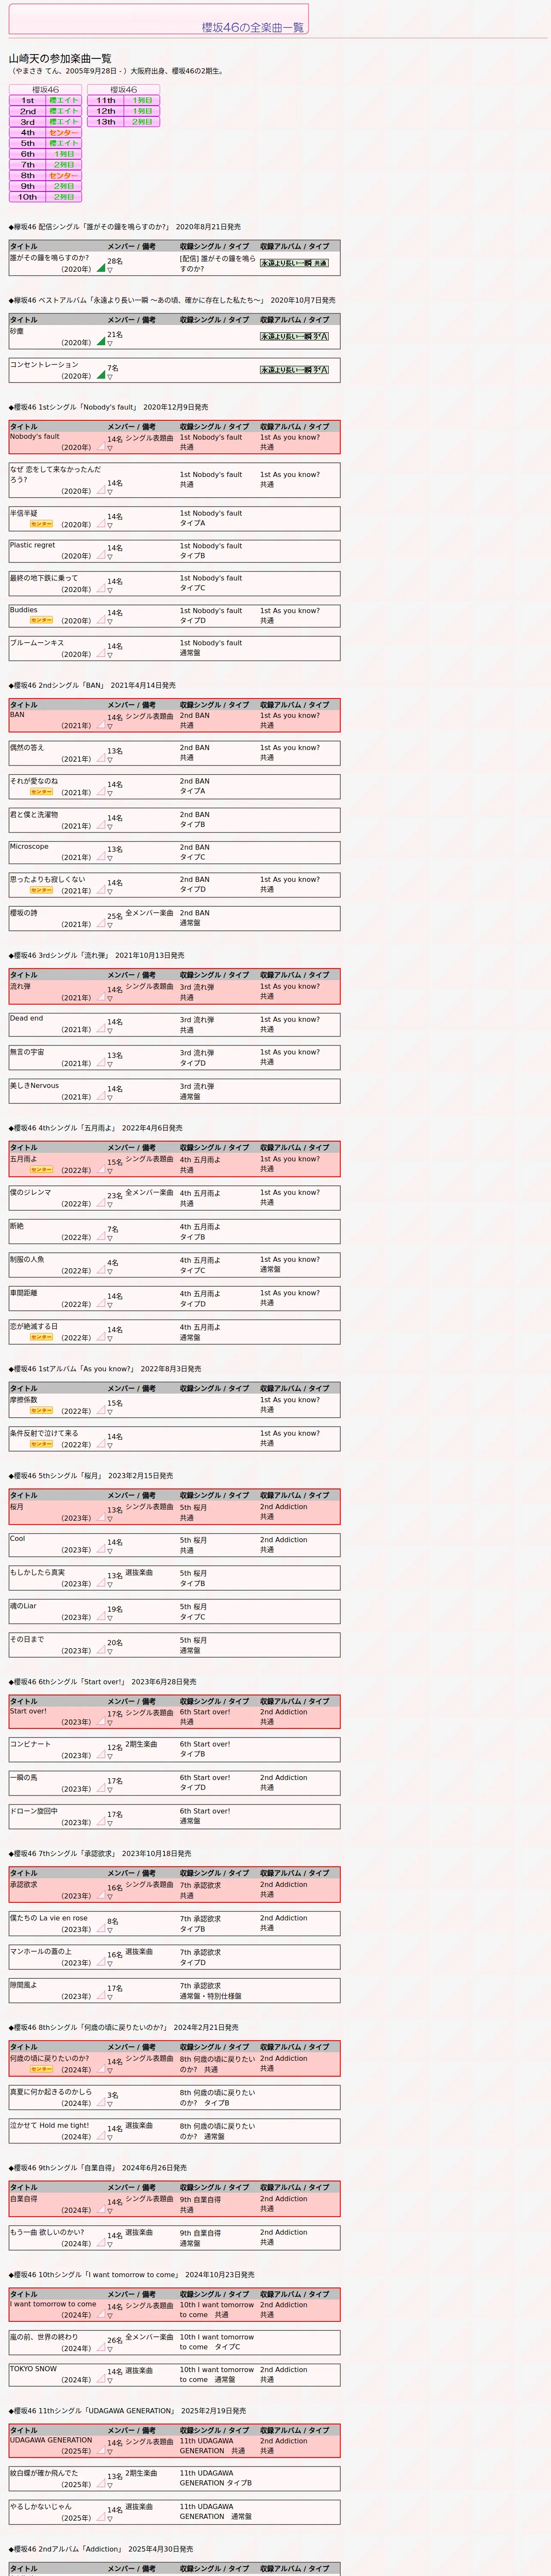Click the song title やるしかないじゃん

(x=41, y=2506)
